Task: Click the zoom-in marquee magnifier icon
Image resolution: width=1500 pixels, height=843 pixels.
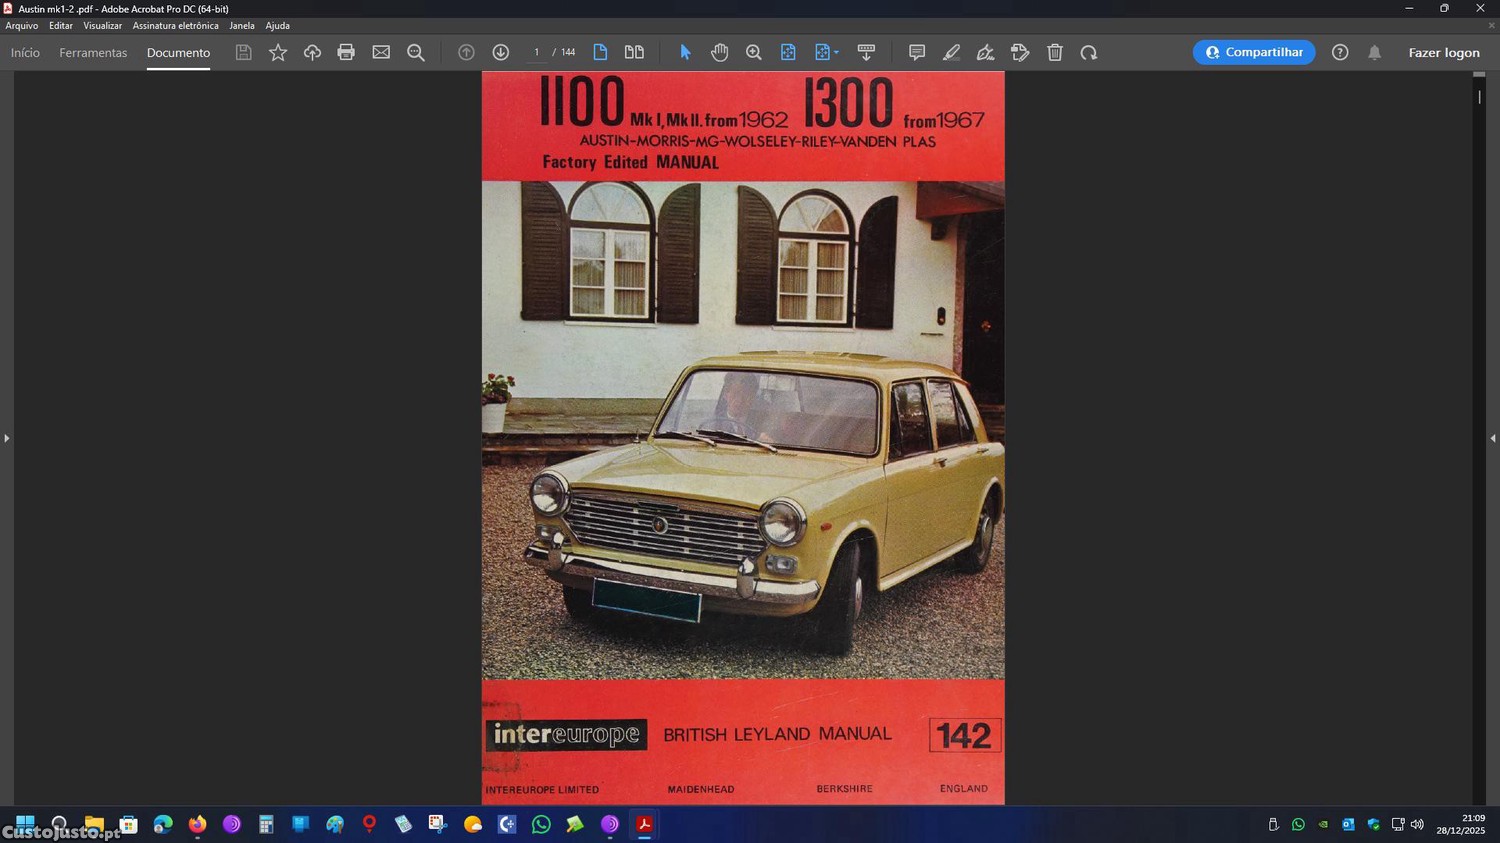Action: point(754,53)
